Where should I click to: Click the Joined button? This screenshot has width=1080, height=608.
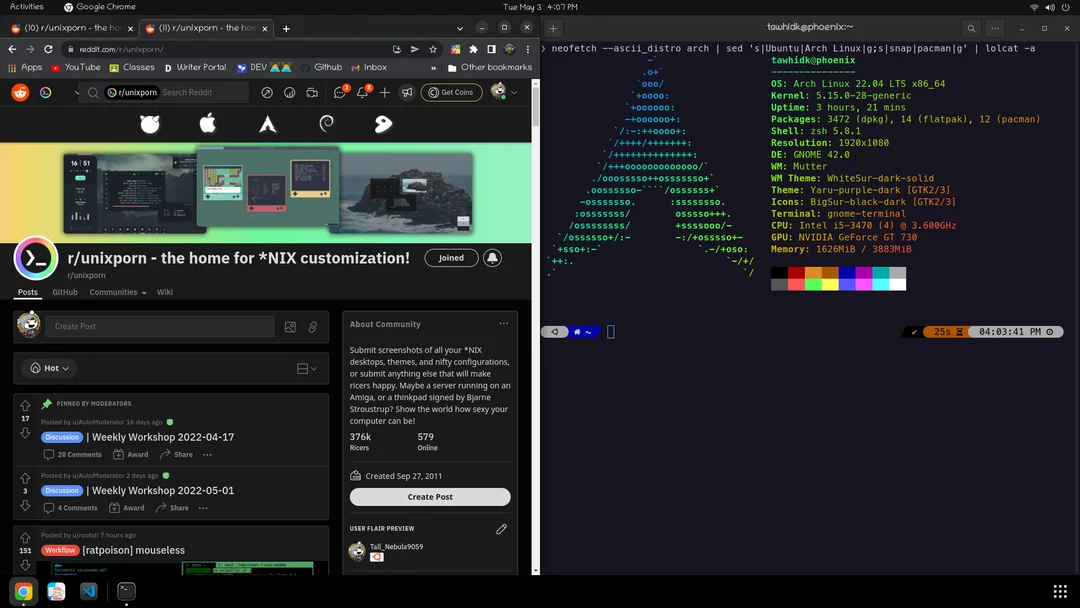click(451, 257)
